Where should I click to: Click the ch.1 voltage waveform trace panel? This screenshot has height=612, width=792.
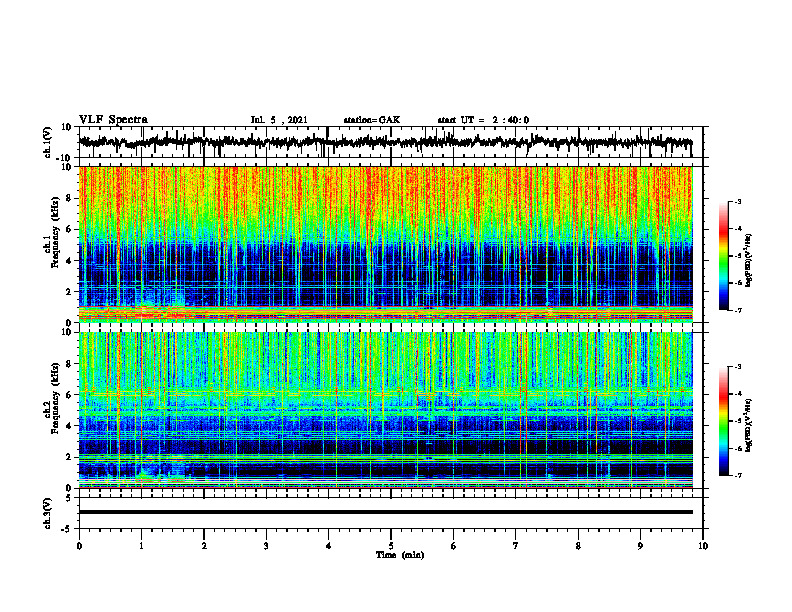click(x=390, y=142)
